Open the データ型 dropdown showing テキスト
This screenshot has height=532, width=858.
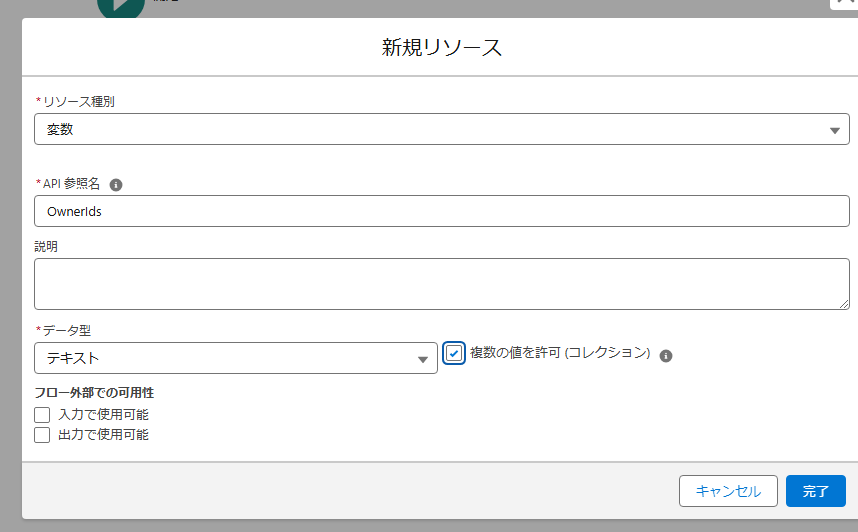[236, 358]
